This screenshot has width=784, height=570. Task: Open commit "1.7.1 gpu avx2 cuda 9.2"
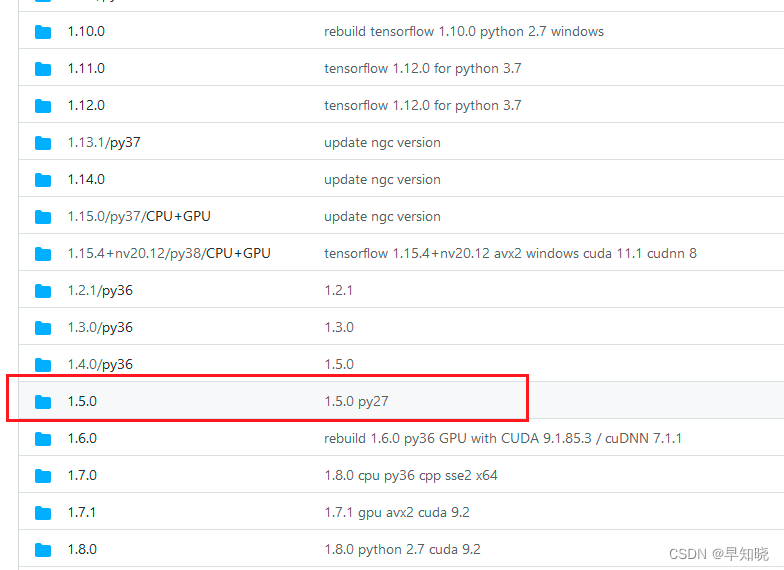397,513
